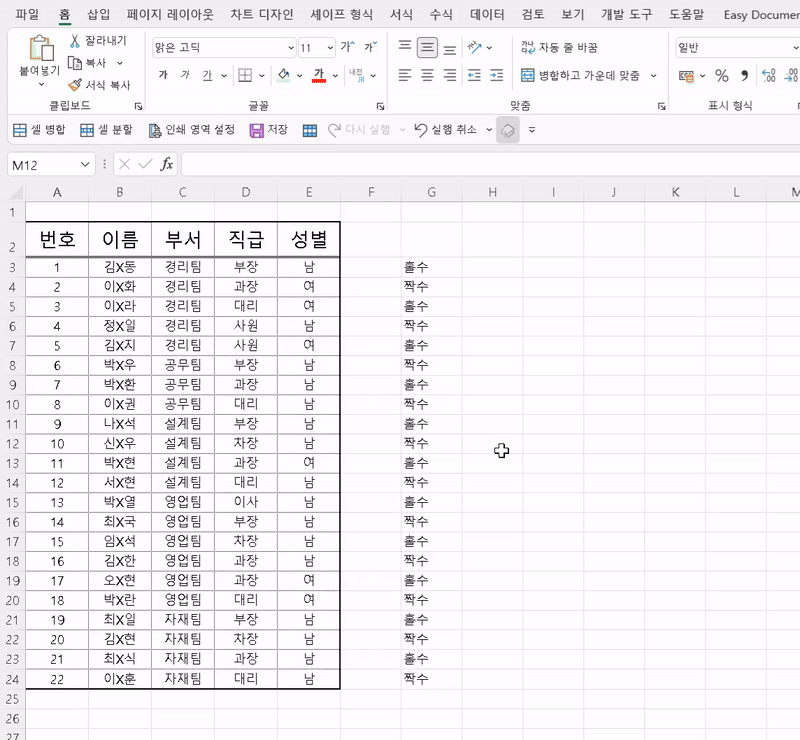Open the undo history dropdown arrow
Image resolution: width=800 pixels, height=740 pixels.
[489, 130]
